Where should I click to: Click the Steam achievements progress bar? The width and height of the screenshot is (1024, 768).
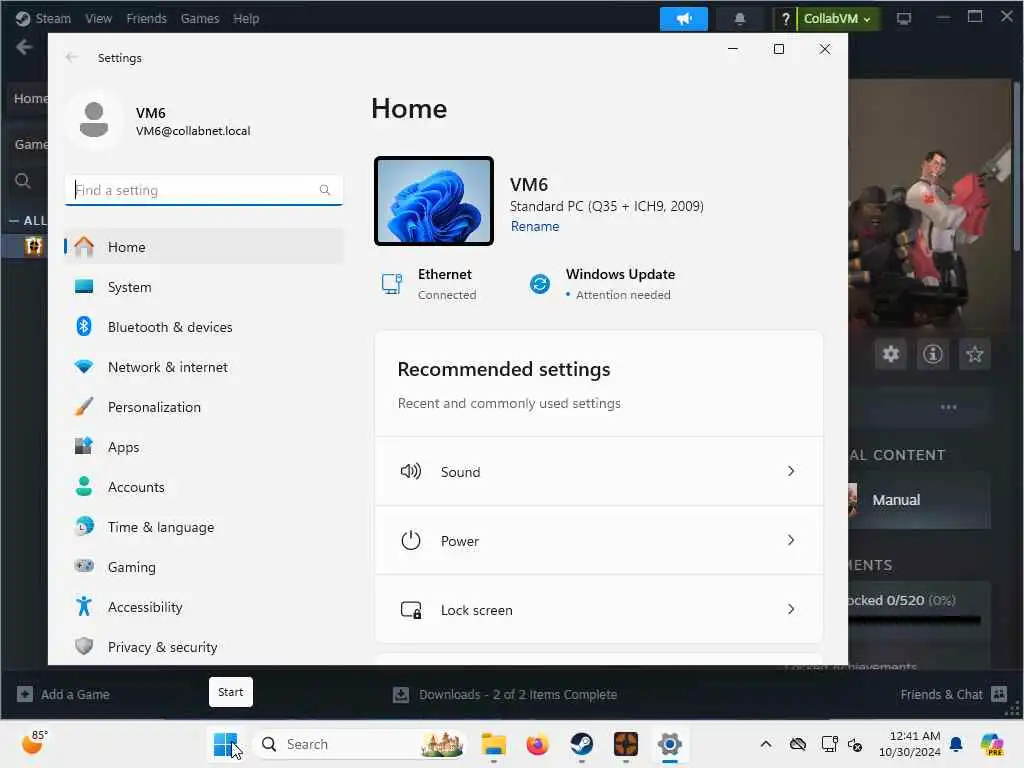coord(914,620)
